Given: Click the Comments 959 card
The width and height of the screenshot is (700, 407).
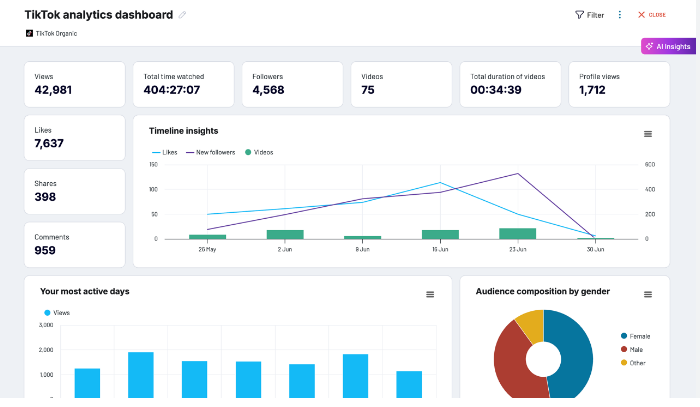Looking at the screenshot, I should tap(75, 245).
